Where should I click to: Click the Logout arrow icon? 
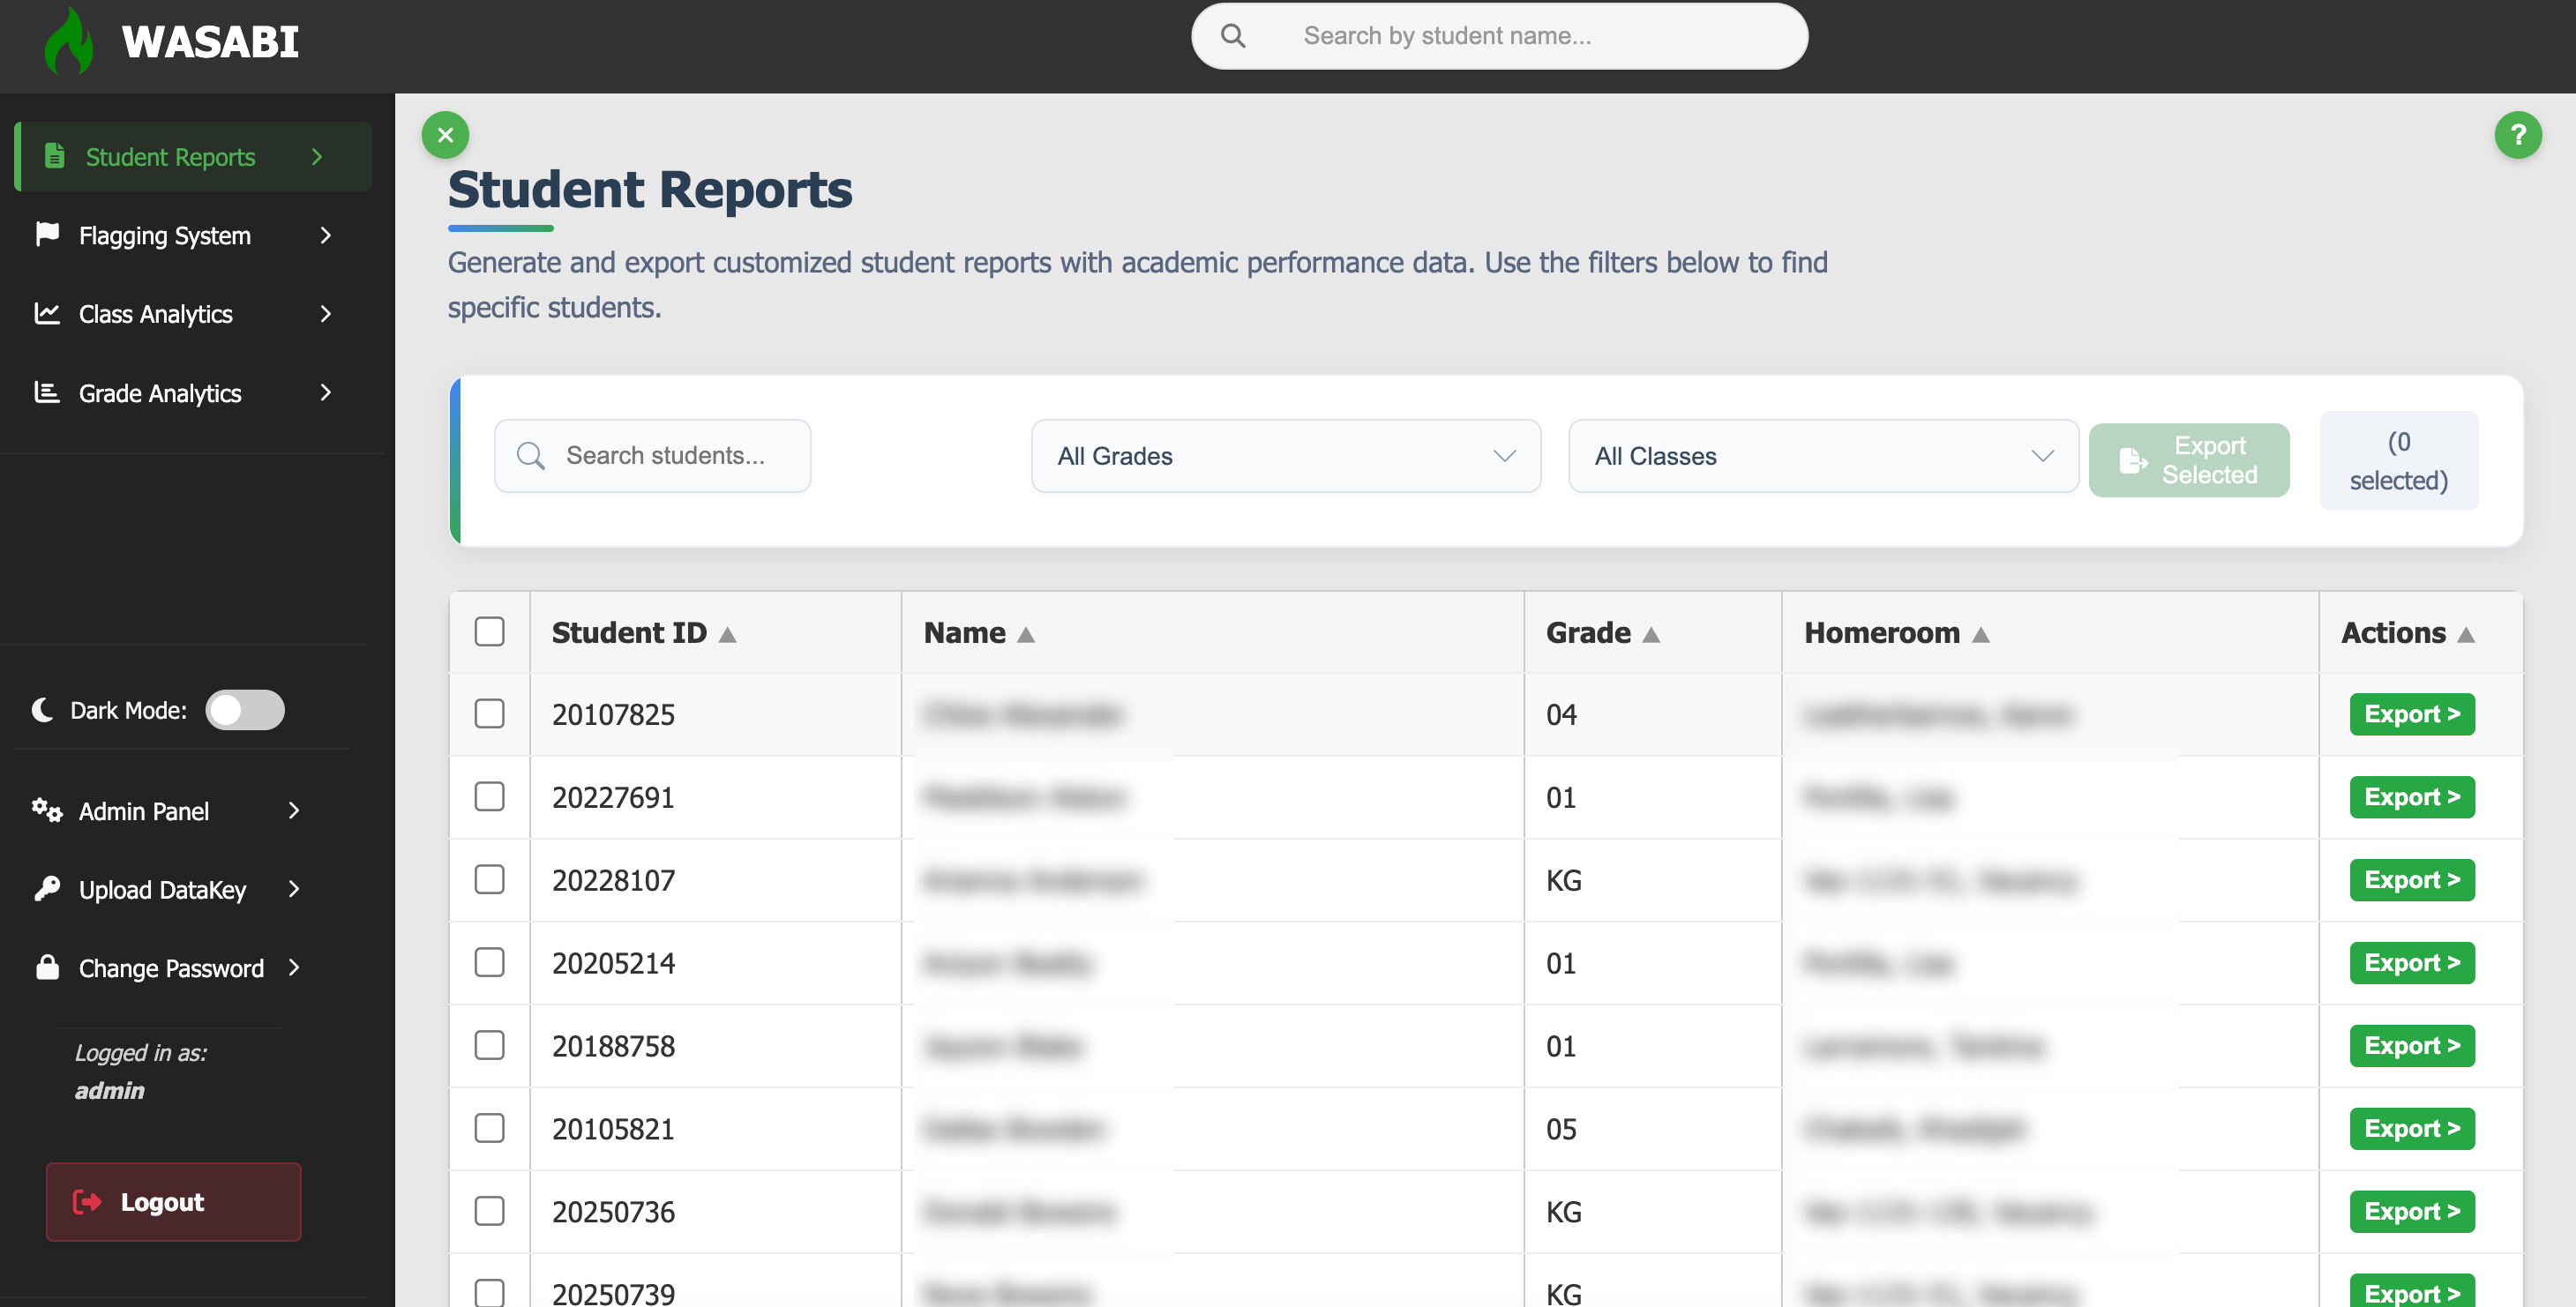tap(87, 1201)
